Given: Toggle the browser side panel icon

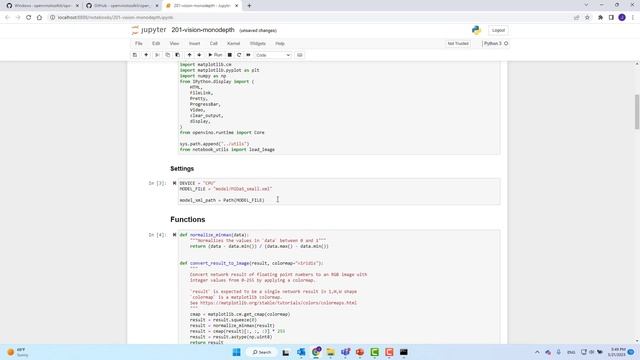Looking at the screenshot, I should [611, 18].
